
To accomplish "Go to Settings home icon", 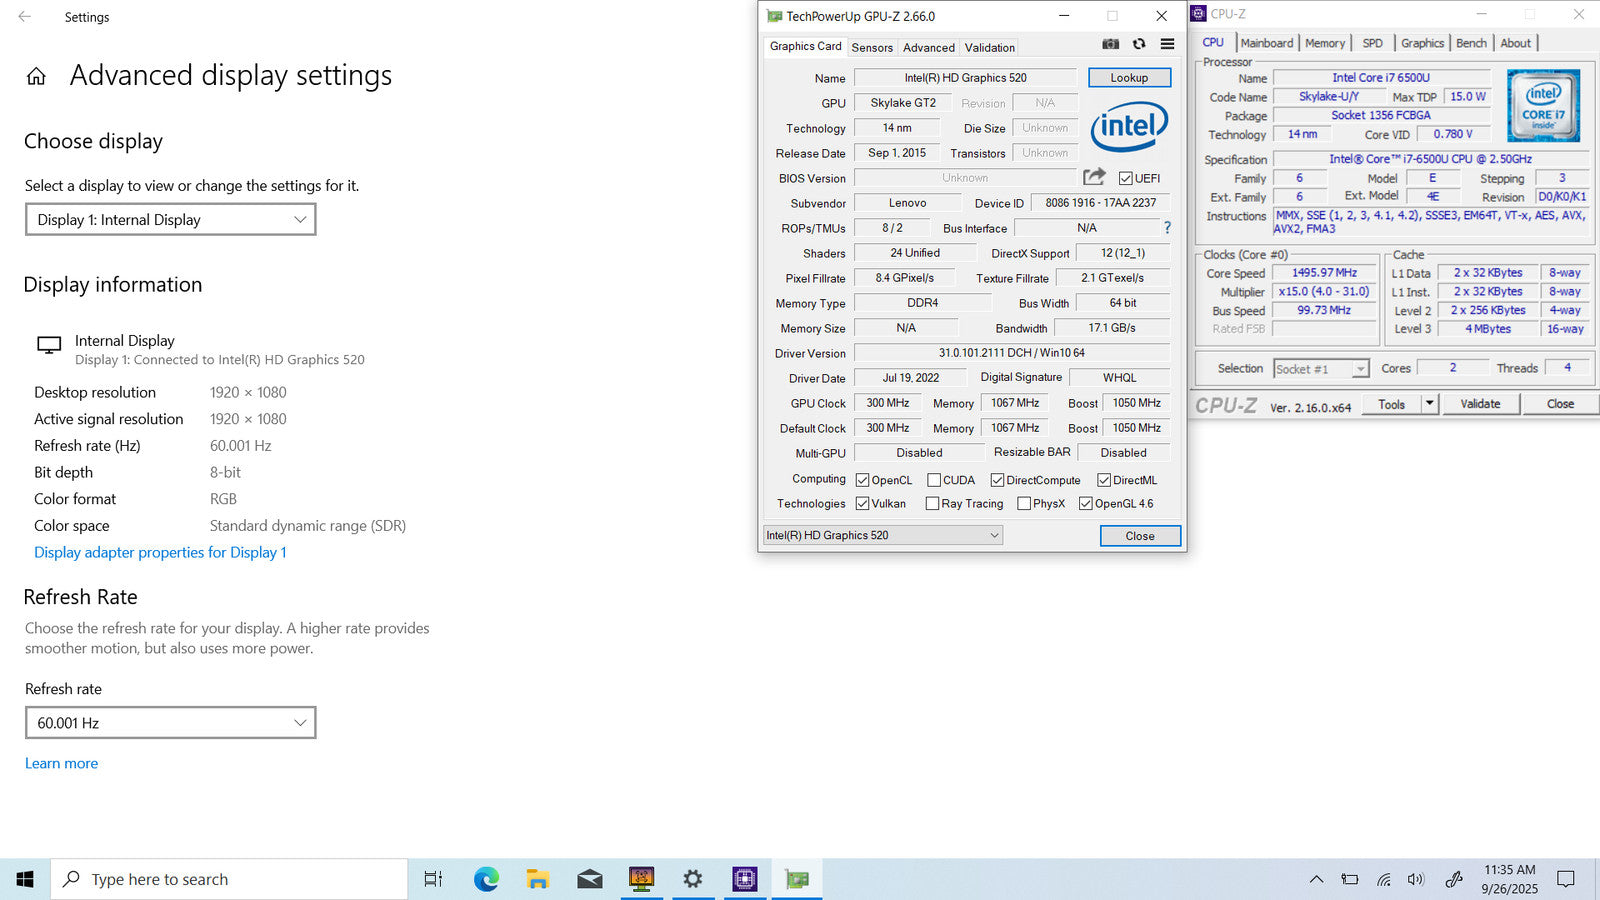I will tap(36, 76).
